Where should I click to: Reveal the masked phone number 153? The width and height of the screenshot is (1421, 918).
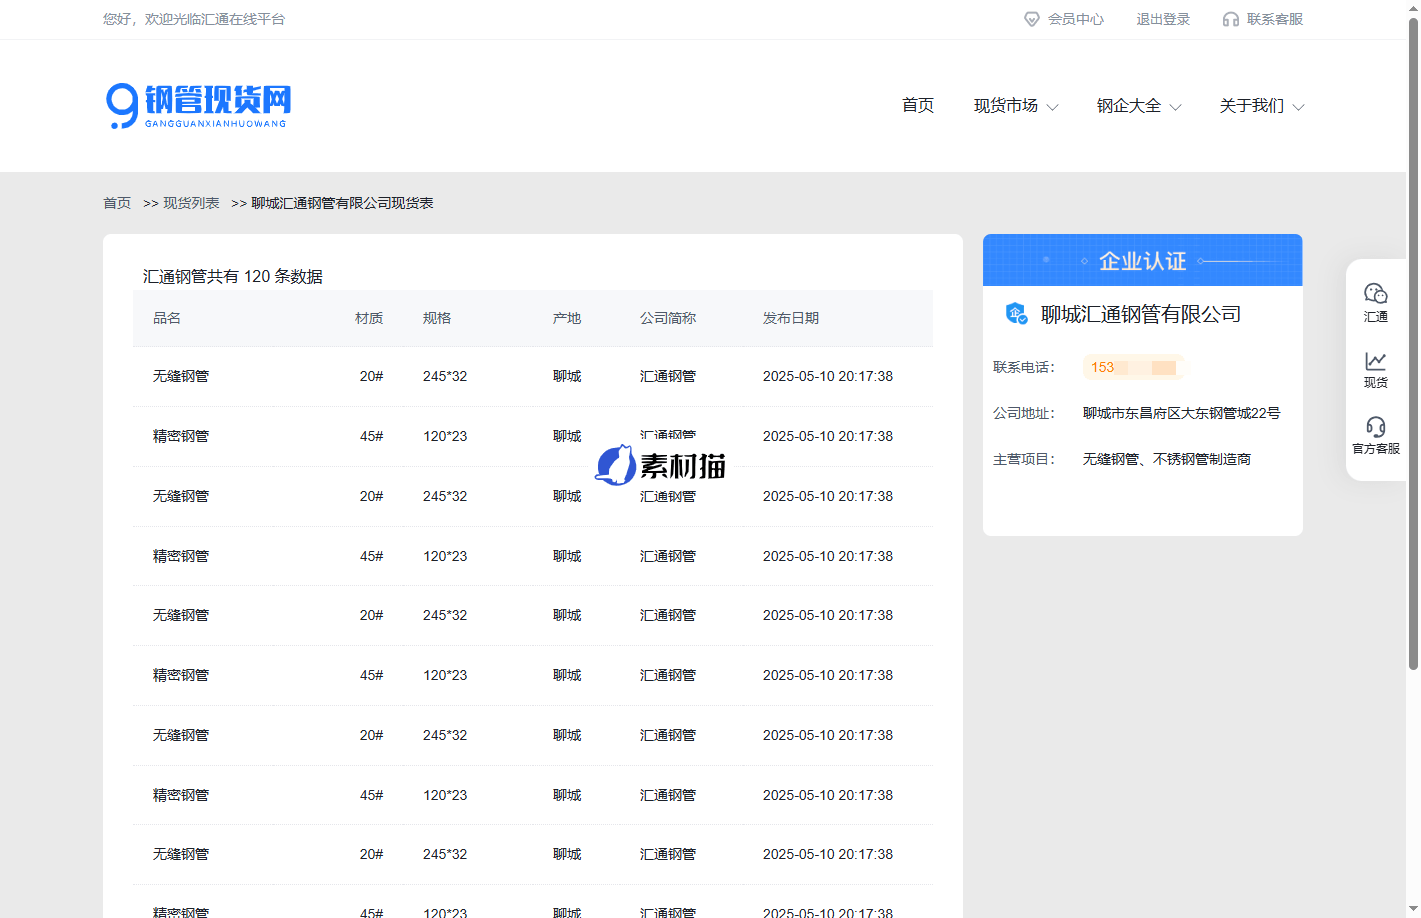(x=1133, y=367)
